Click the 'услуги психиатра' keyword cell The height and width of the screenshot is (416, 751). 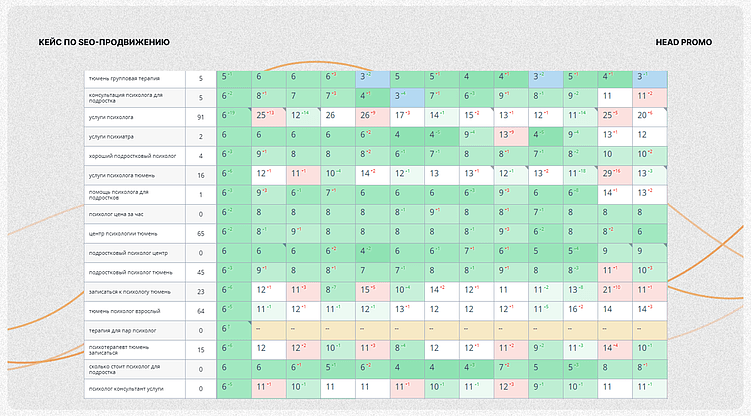(x=111, y=136)
